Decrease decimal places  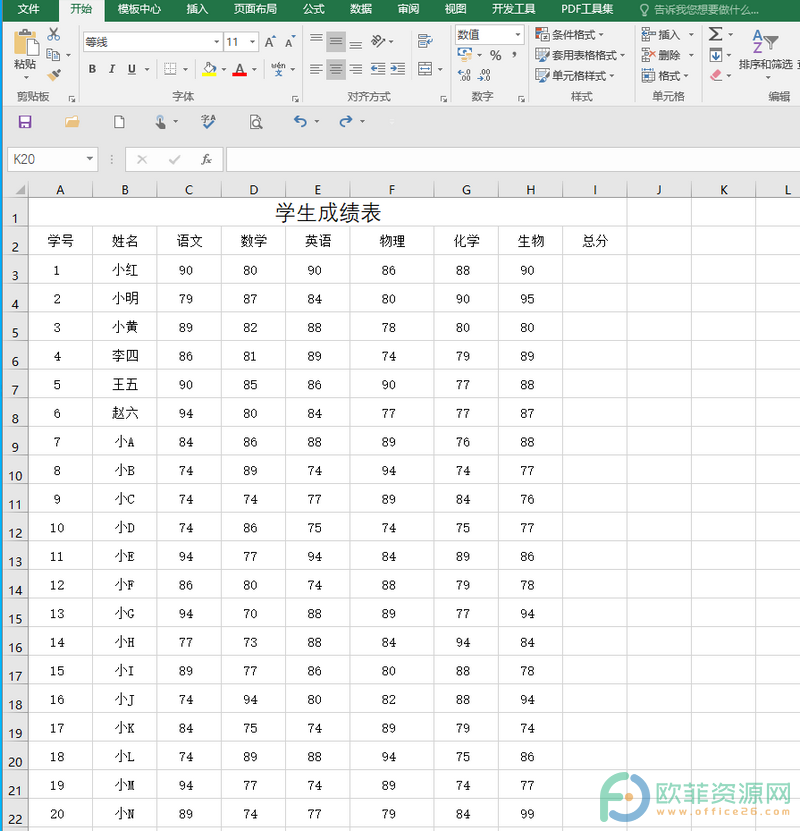[484, 75]
